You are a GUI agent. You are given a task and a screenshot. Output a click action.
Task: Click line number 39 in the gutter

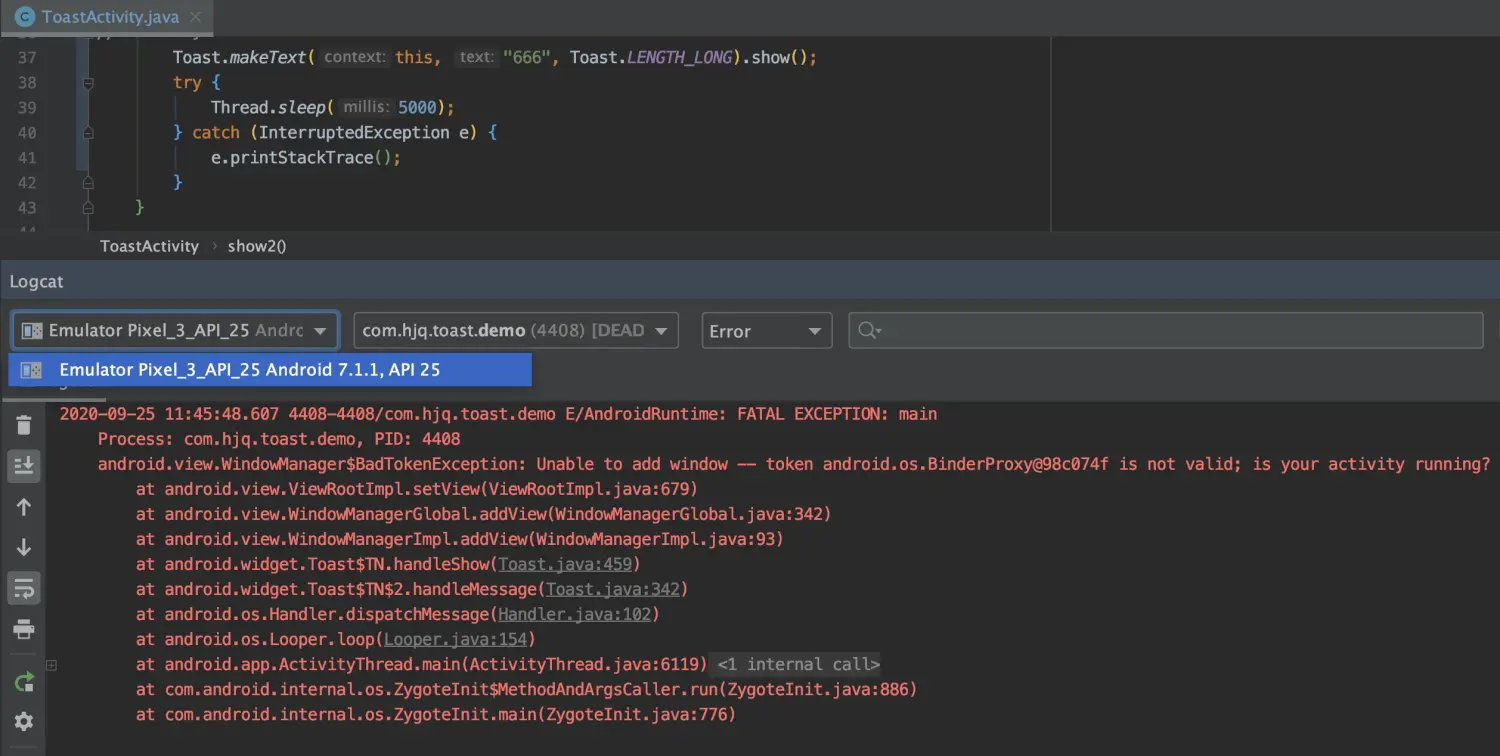(27, 108)
